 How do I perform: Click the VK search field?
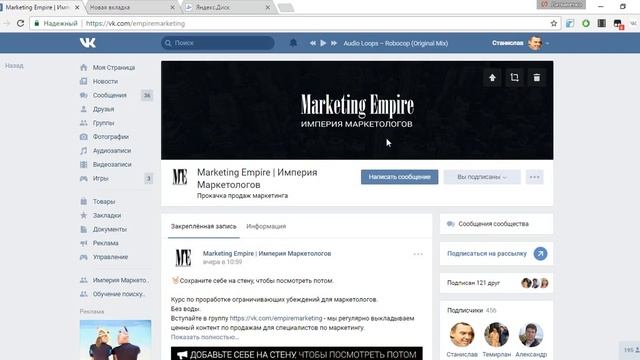click(x=218, y=43)
